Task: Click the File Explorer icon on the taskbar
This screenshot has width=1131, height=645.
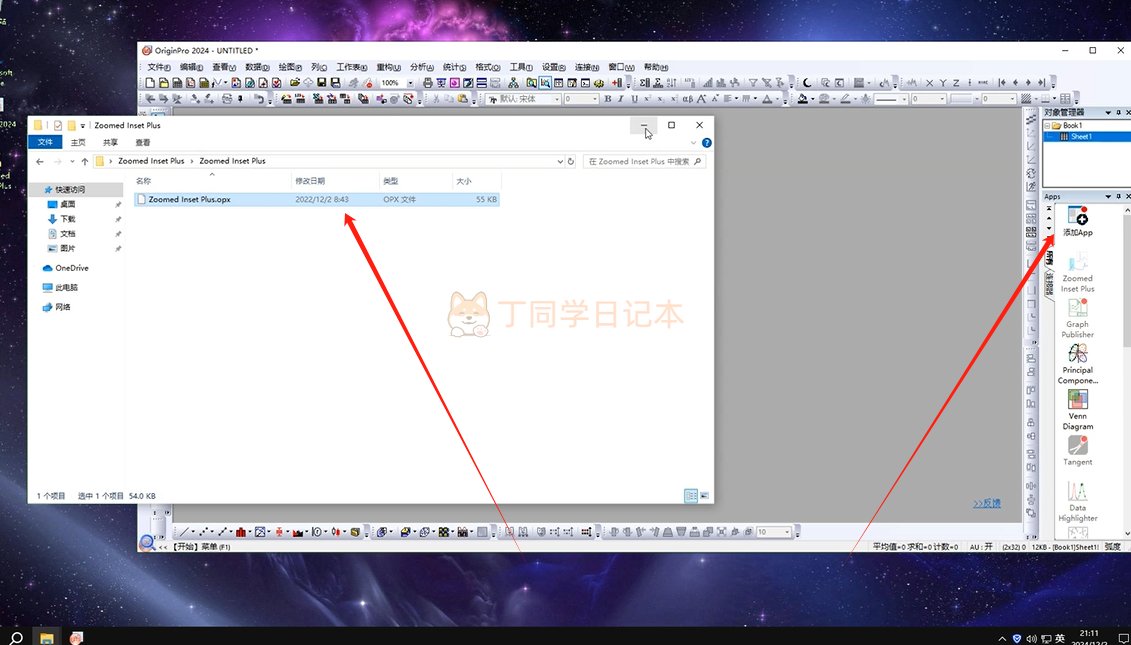Action: coord(46,637)
